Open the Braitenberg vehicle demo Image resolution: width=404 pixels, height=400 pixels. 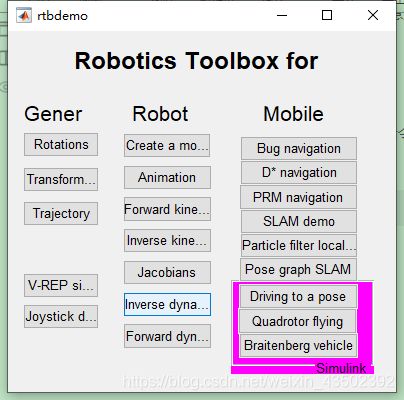click(x=298, y=345)
